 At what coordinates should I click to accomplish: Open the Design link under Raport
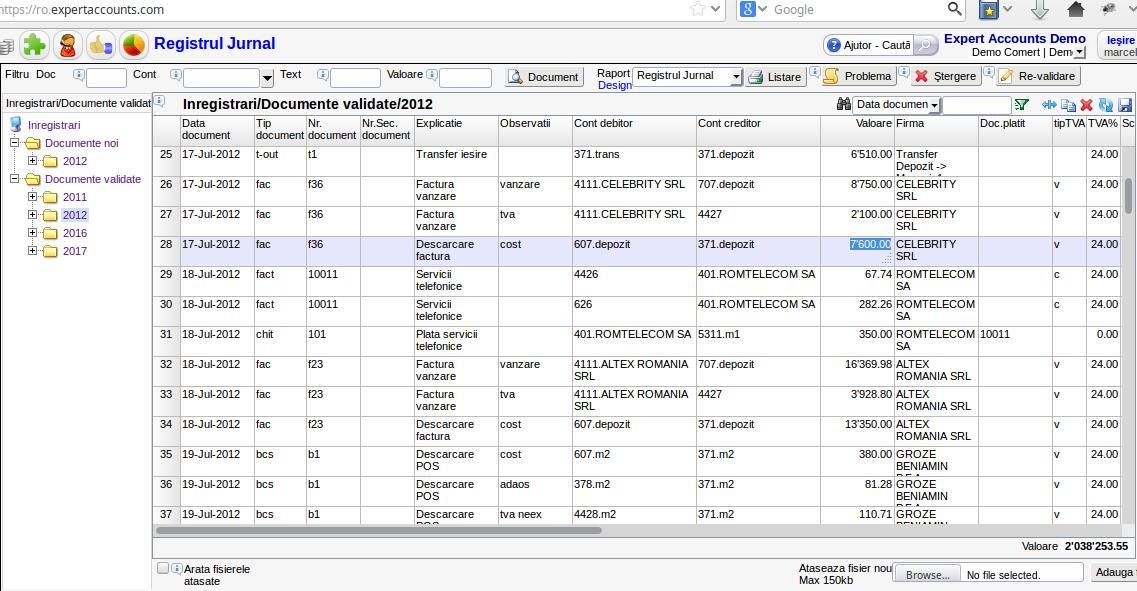coord(614,86)
